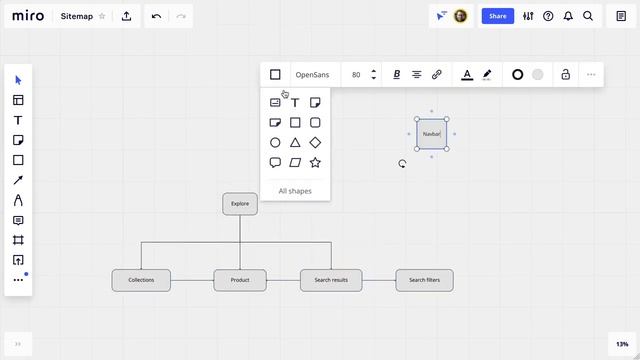Undo the last action
The height and width of the screenshot is (360, 640).
(x=156, y=16)
